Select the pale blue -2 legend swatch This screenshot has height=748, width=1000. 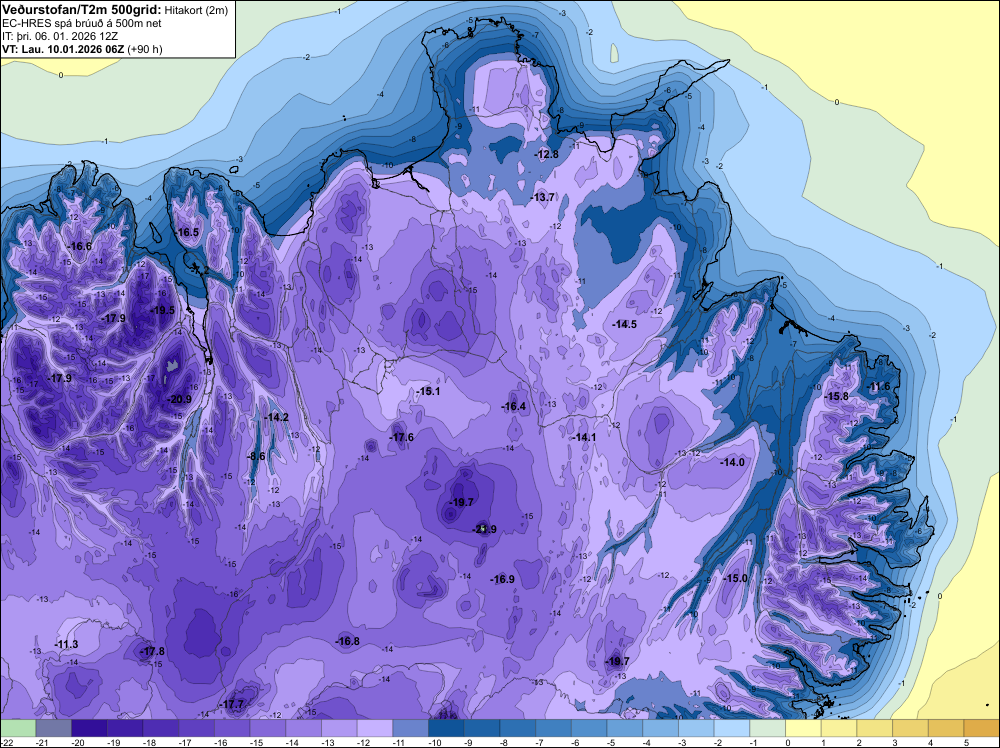(x=732, y=728)
